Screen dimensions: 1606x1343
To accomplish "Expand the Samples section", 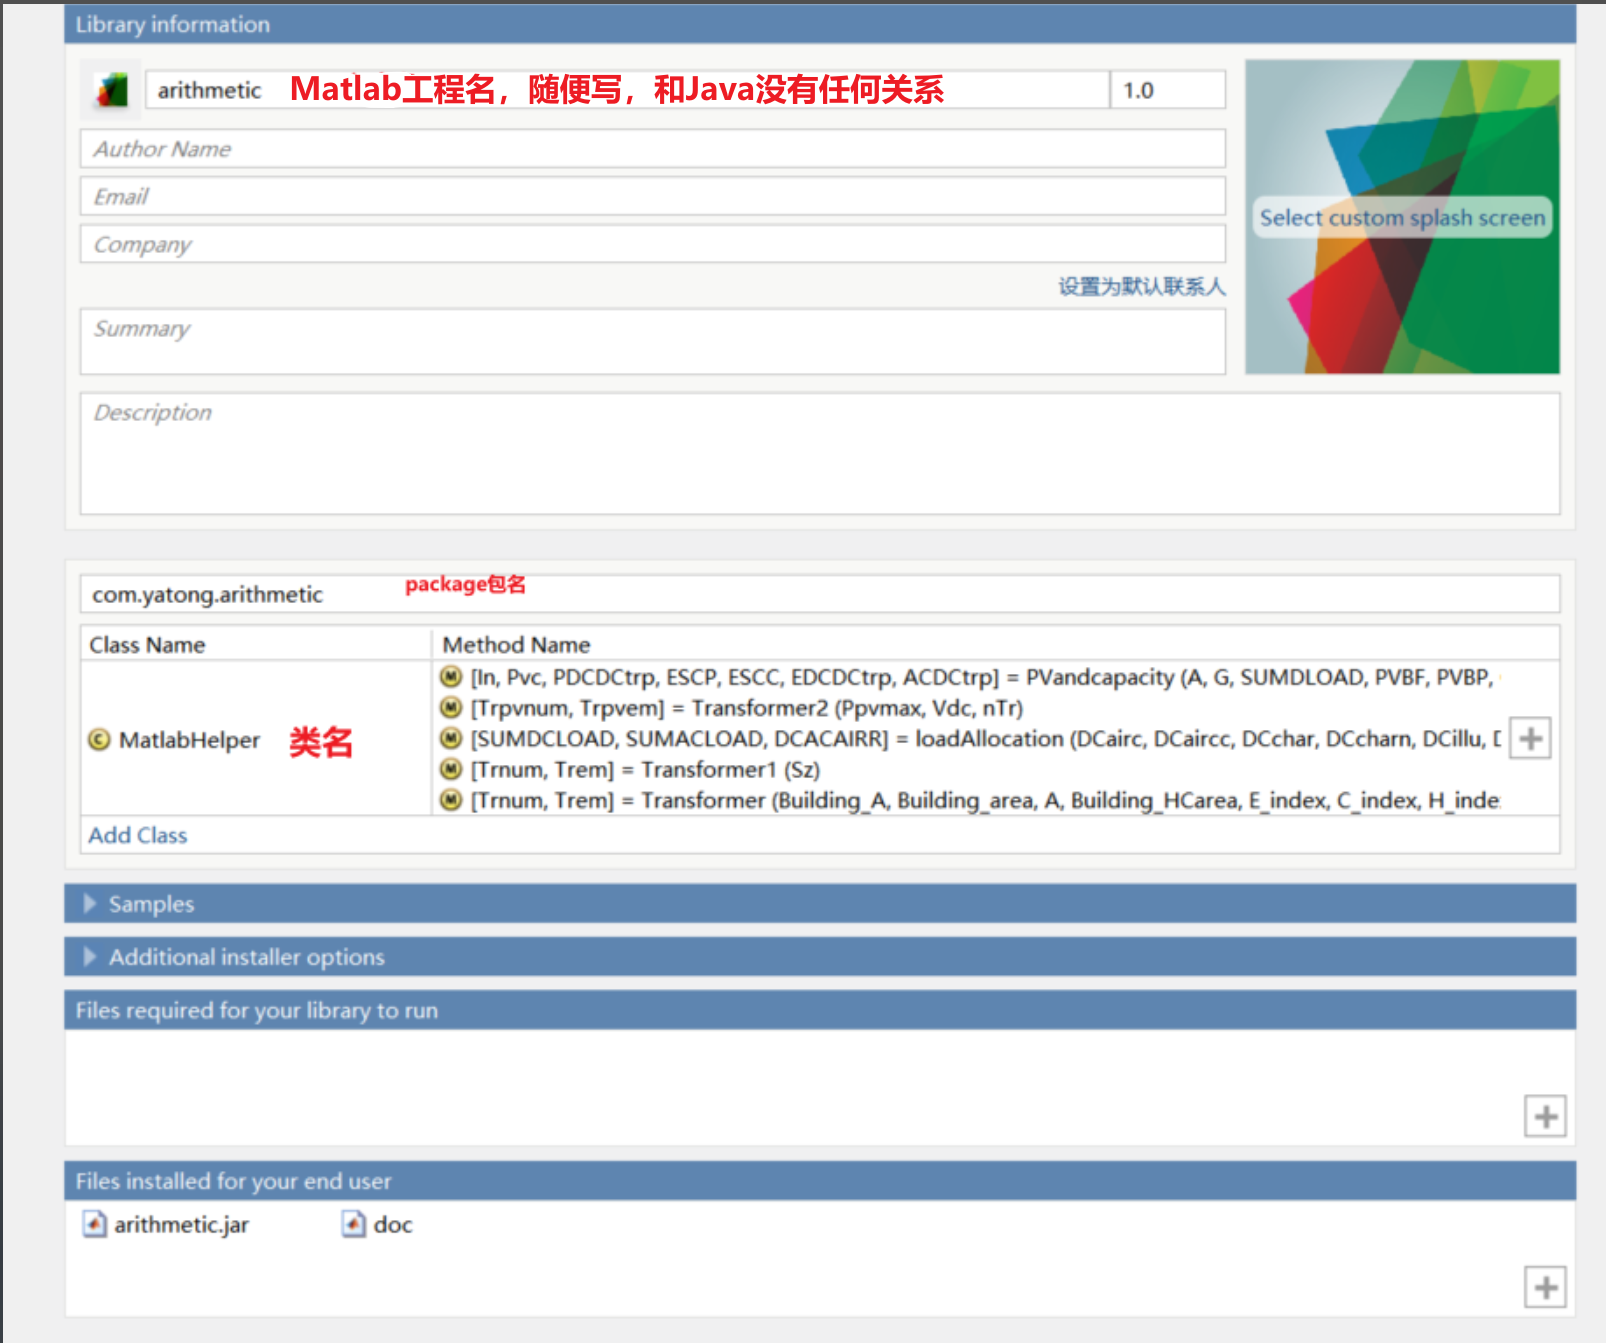I will click(90, 904).
